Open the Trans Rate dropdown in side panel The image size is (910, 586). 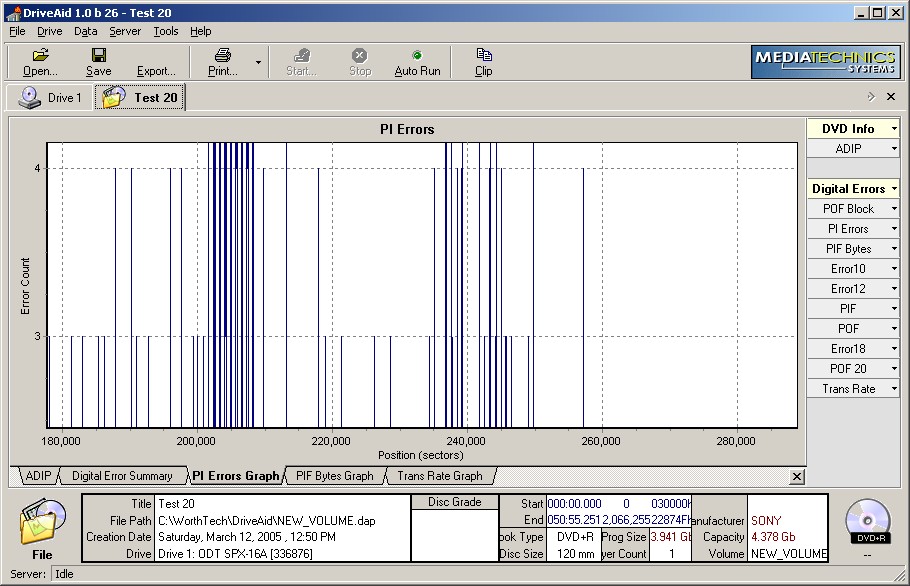click(x=894, y=389)
